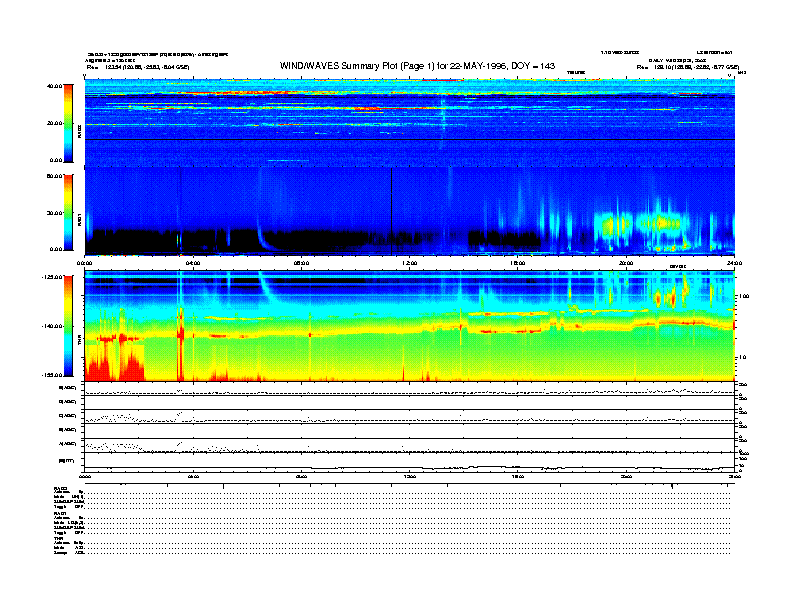This screenshot has width=792, height=612.
Task: Click the 20:00 time label under RAD1
Action: tap(626, 263)
